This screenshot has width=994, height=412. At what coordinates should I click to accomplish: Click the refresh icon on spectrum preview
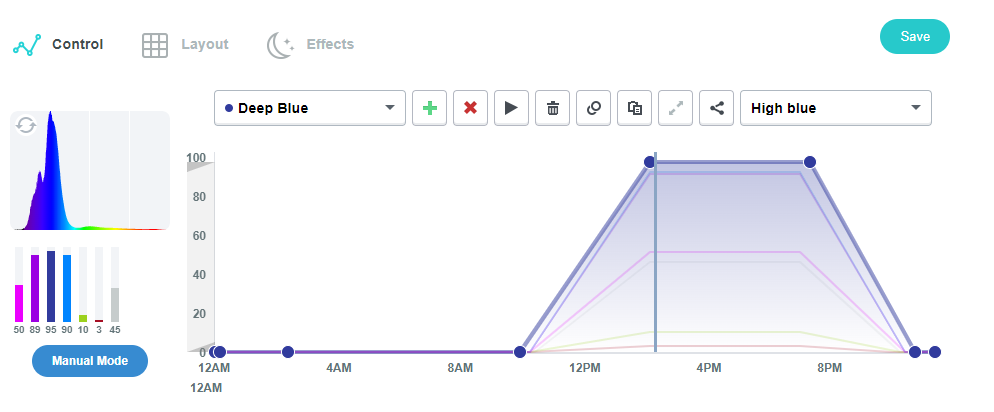pos(26,125)
